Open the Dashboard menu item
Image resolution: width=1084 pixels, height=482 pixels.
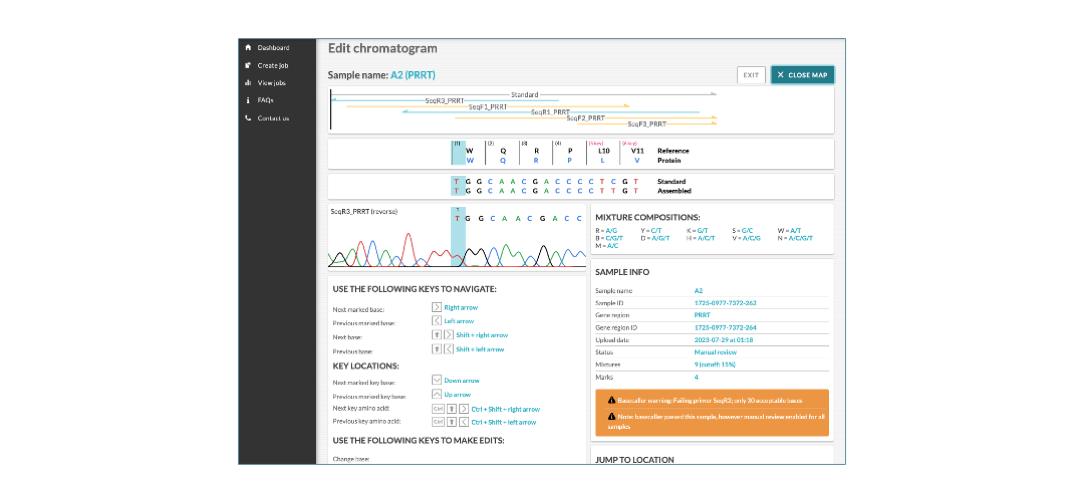[273, 48]
